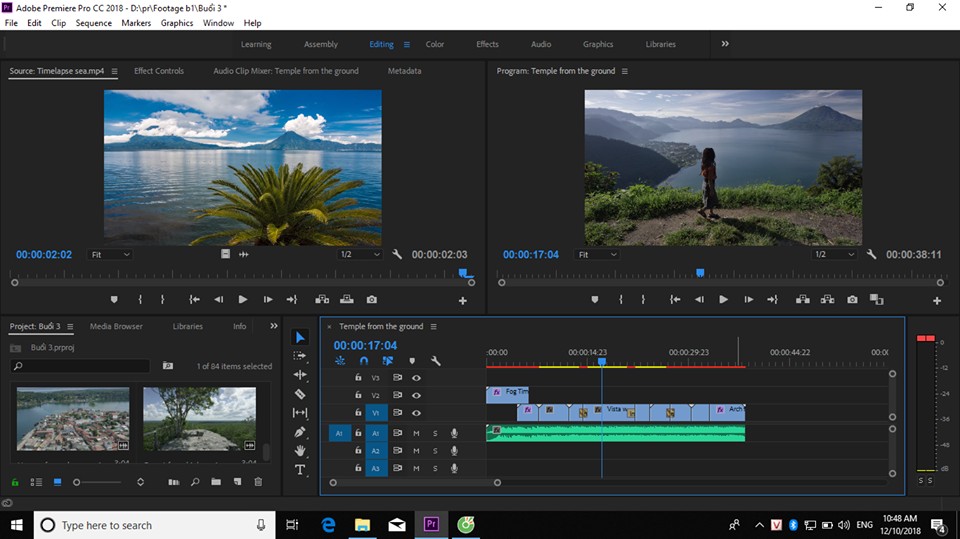Toggle Linked Selection in timeline
This screenshot has width=960, height=539.
pos(388,361)
